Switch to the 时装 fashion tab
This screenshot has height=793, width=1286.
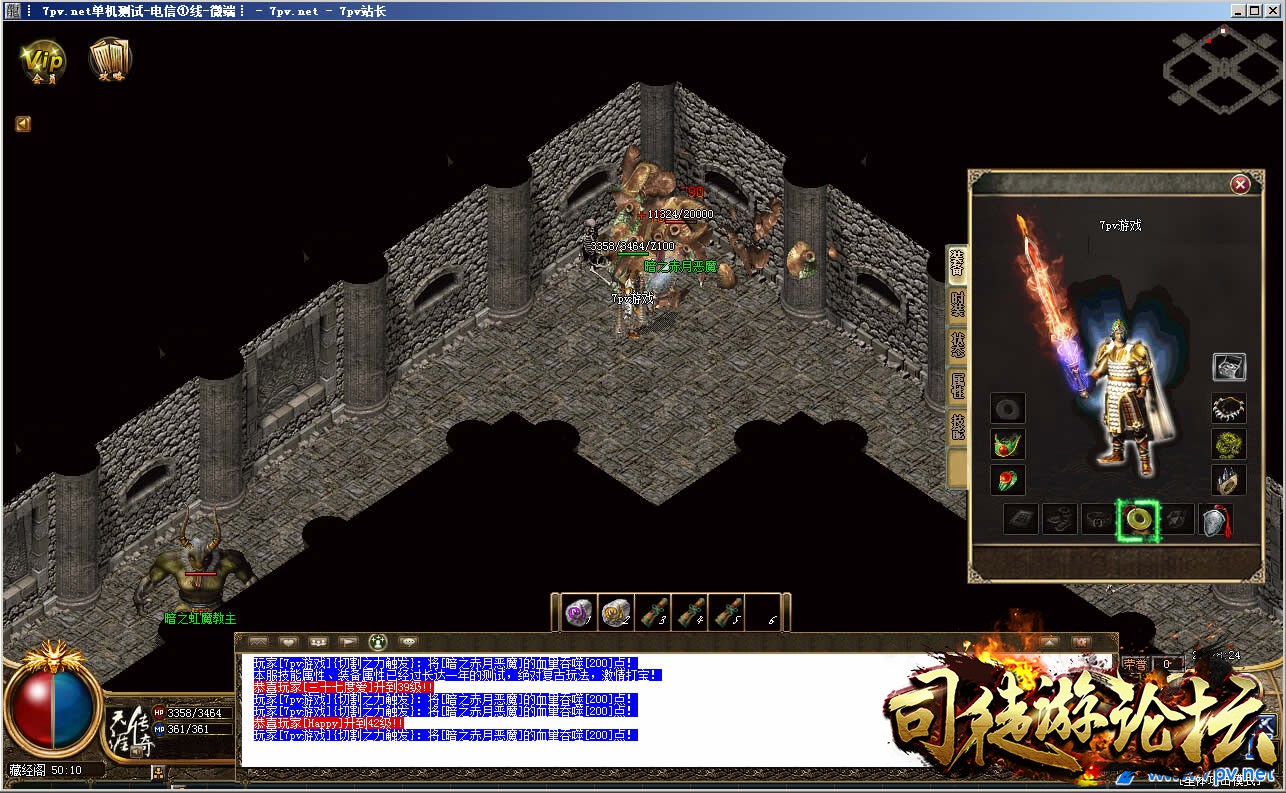click(957, 305)
